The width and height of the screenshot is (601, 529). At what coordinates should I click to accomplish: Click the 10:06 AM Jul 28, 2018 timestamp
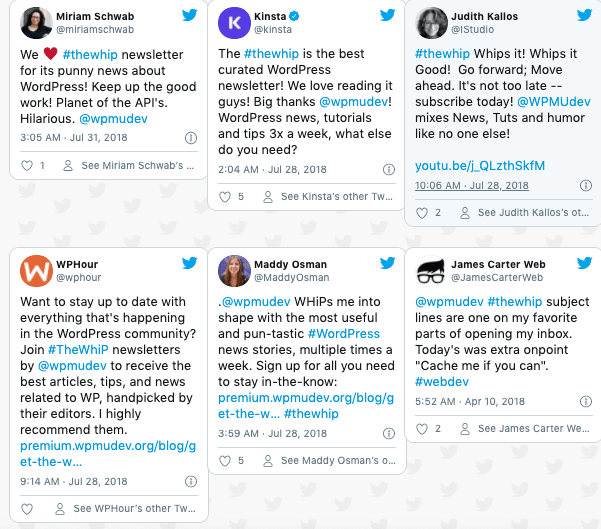(471, 185)
